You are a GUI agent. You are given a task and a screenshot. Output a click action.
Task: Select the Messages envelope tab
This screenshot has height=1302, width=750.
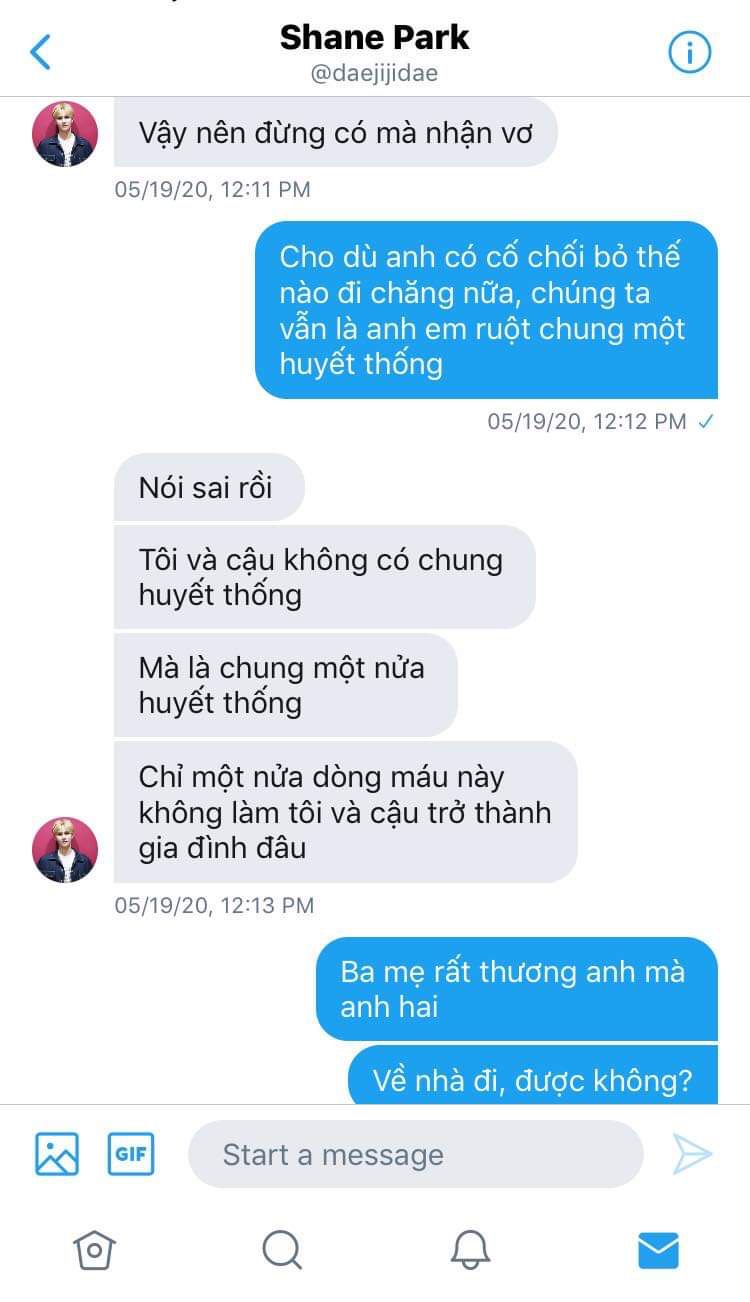(658, 1250)
